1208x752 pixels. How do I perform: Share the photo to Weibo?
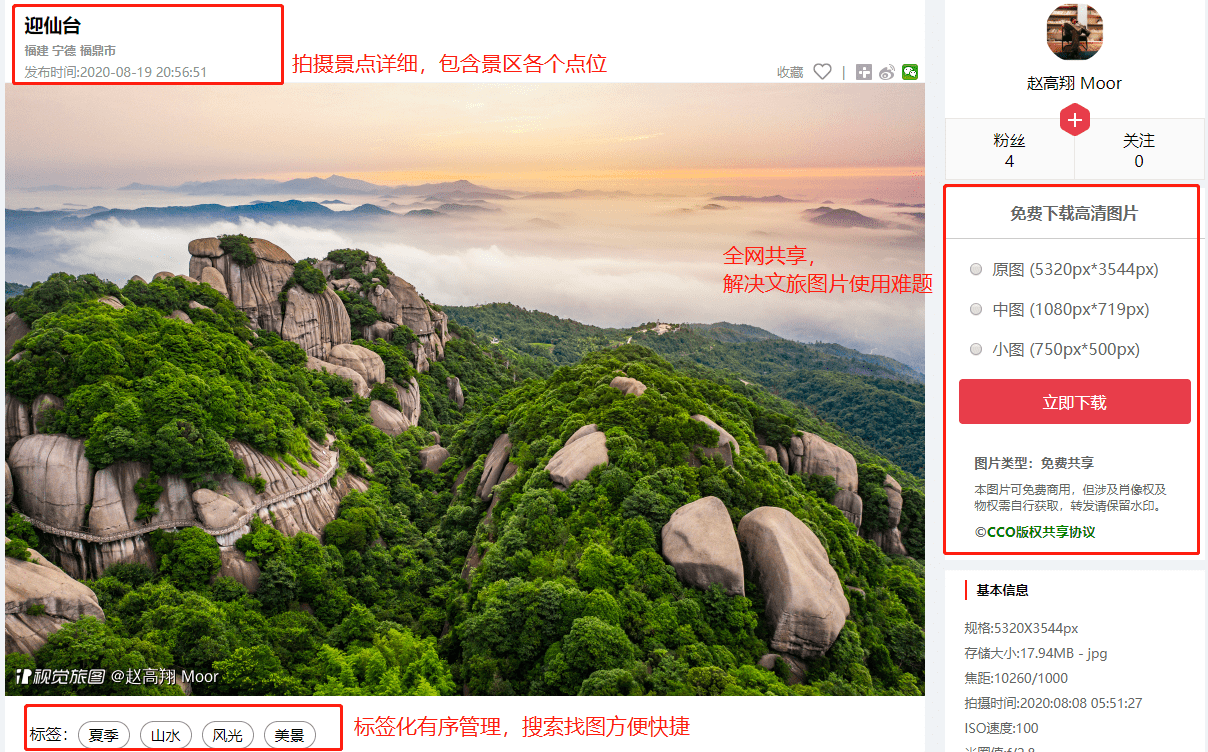click(887, 72)
